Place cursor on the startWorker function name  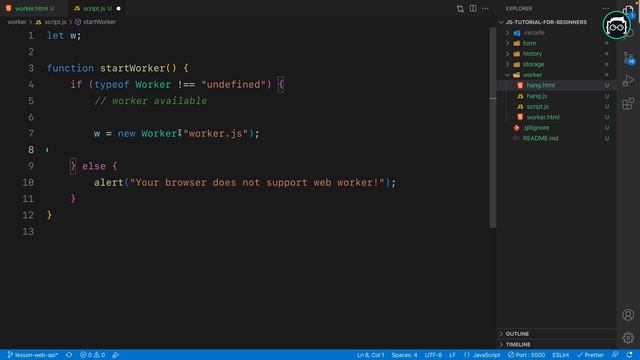coord(133,68)
